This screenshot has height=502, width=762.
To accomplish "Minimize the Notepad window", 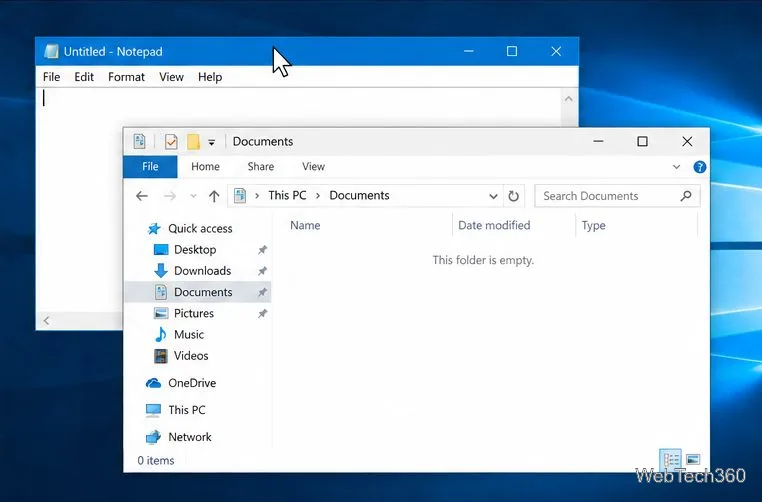I will (468, 51).
